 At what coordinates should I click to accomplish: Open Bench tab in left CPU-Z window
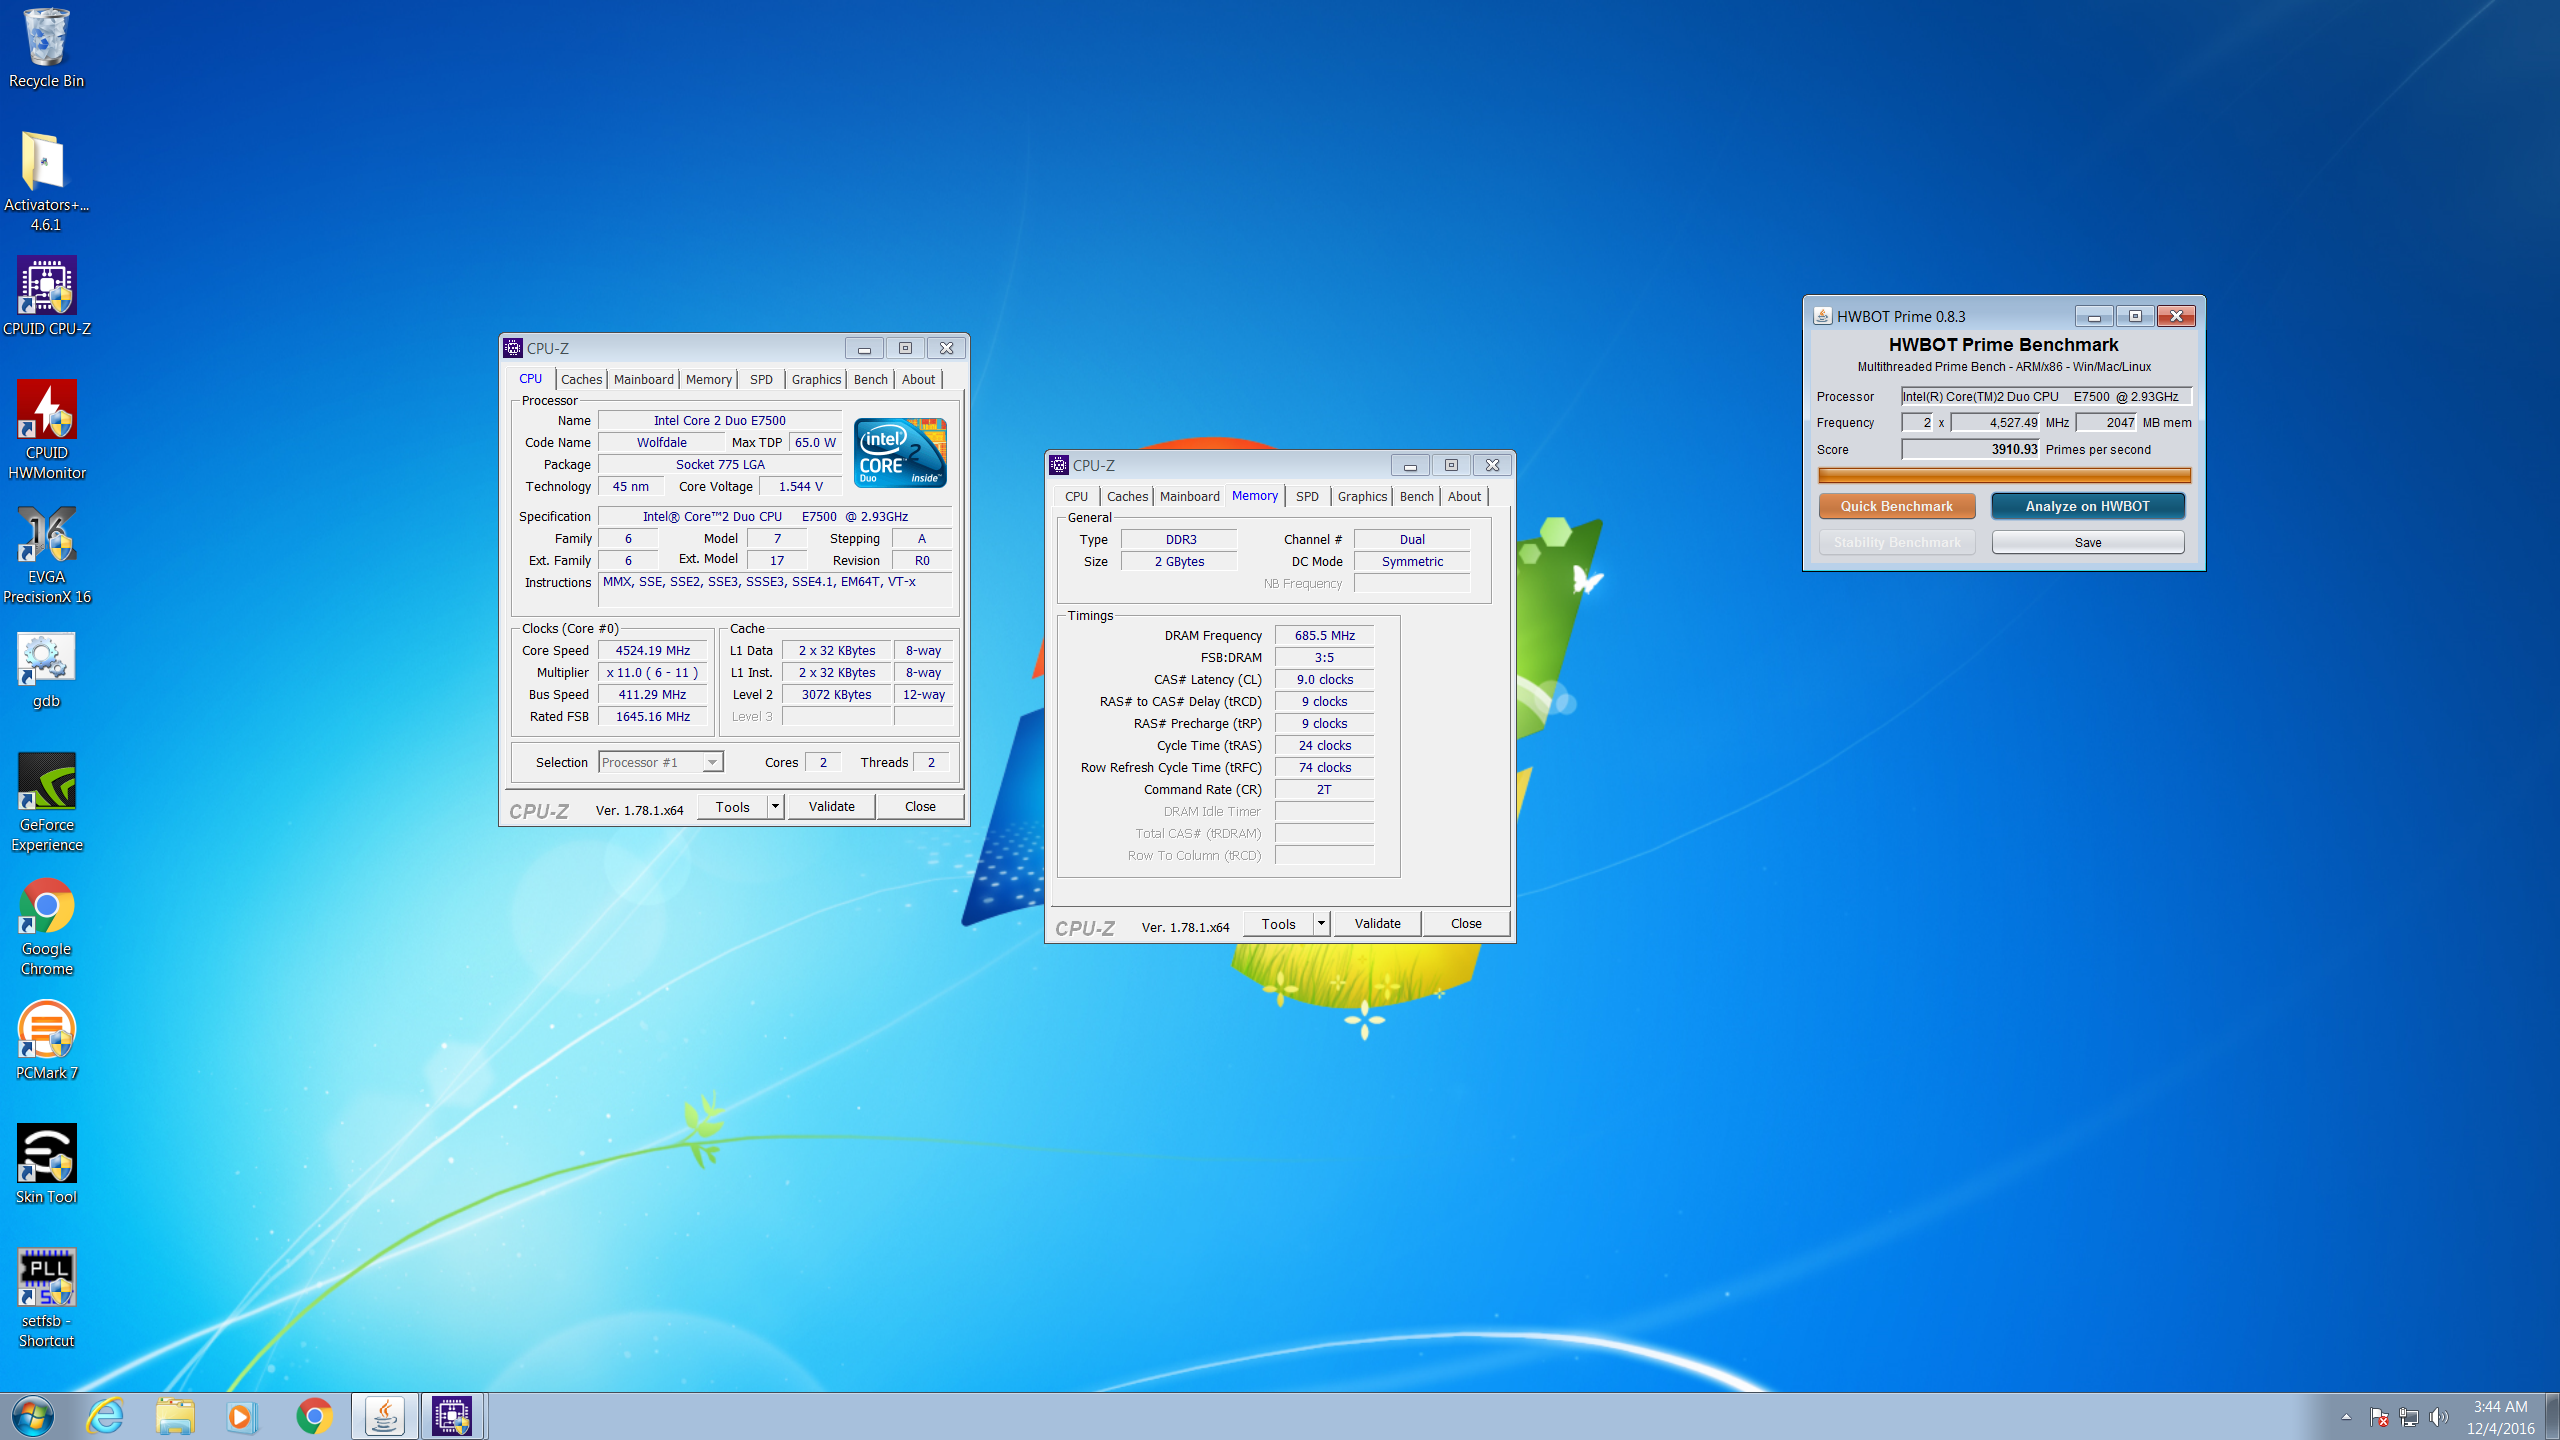(x=870, y=380)
